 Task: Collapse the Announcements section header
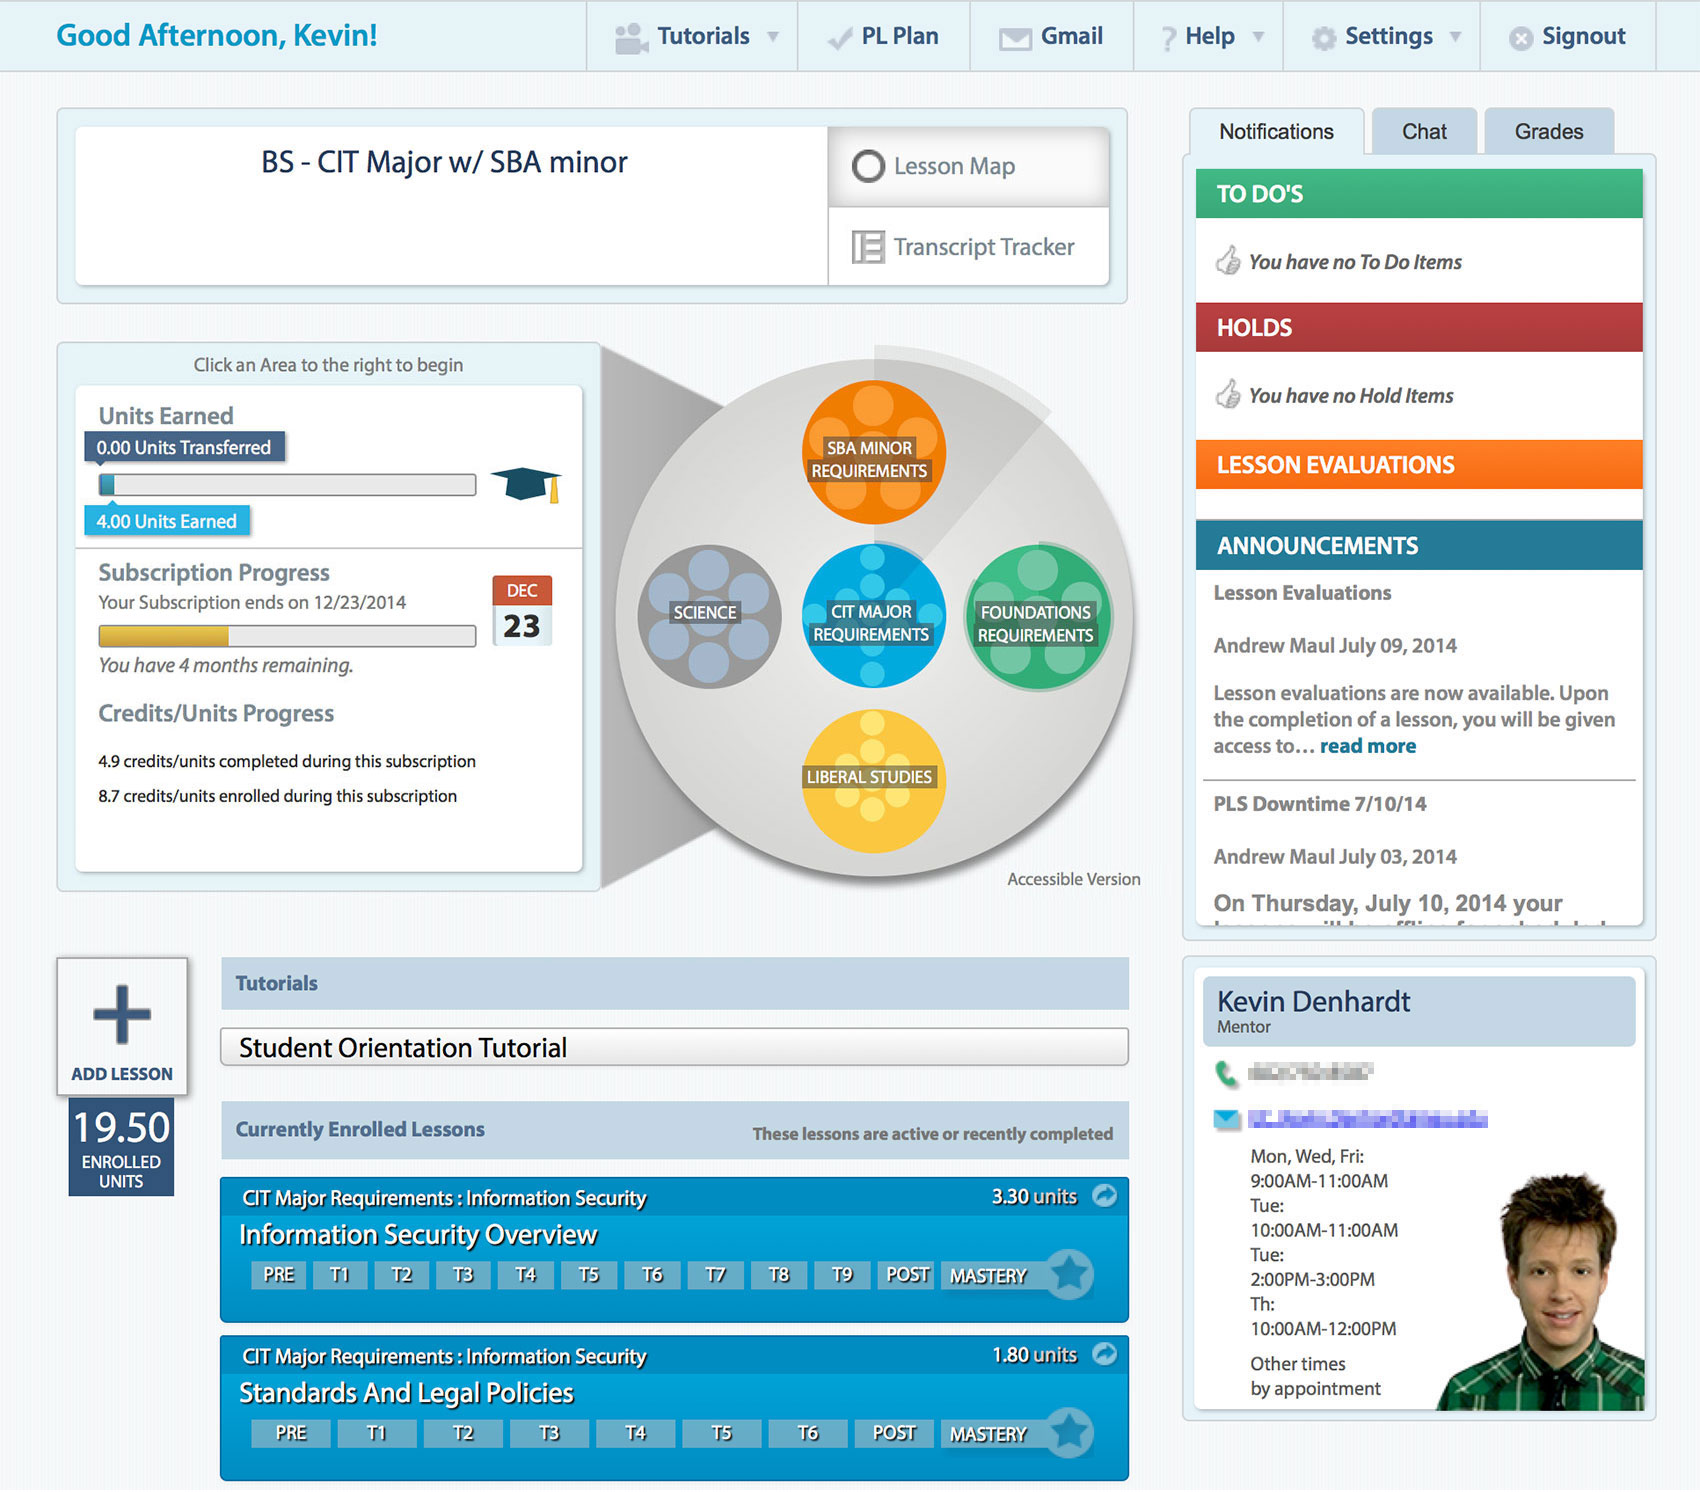click(1419, 545)
